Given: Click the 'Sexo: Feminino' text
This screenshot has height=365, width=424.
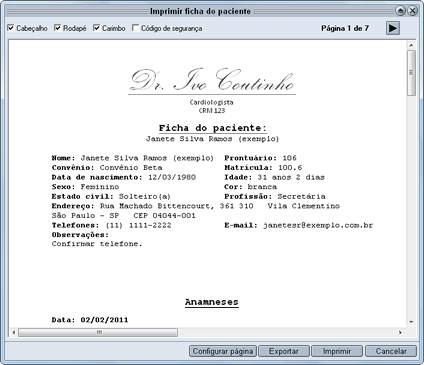Looking at the screenshot, I should (85, 187).
